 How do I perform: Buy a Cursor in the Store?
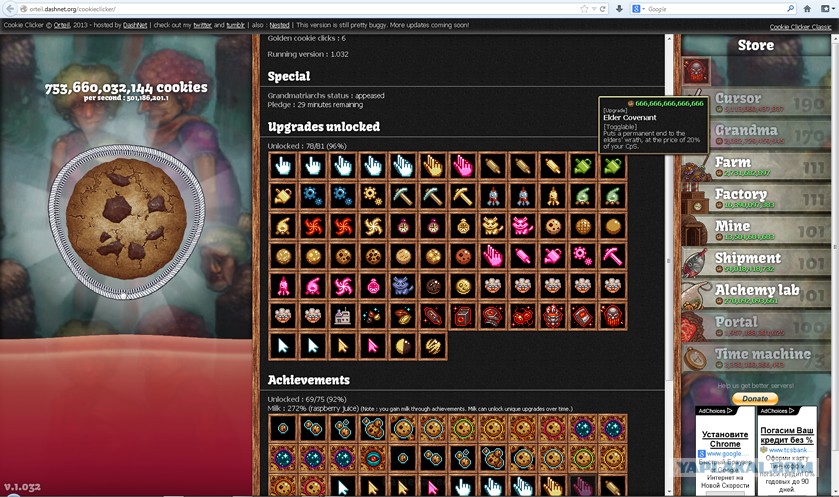tap(757, 103)
